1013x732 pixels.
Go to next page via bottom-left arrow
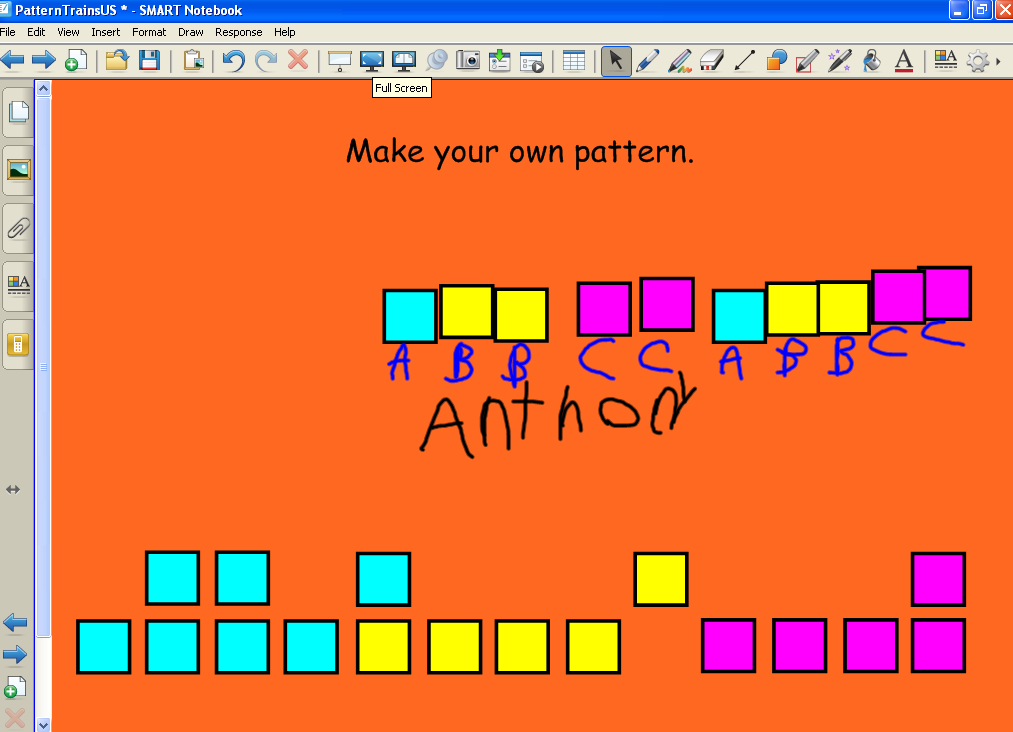(15, 654)
